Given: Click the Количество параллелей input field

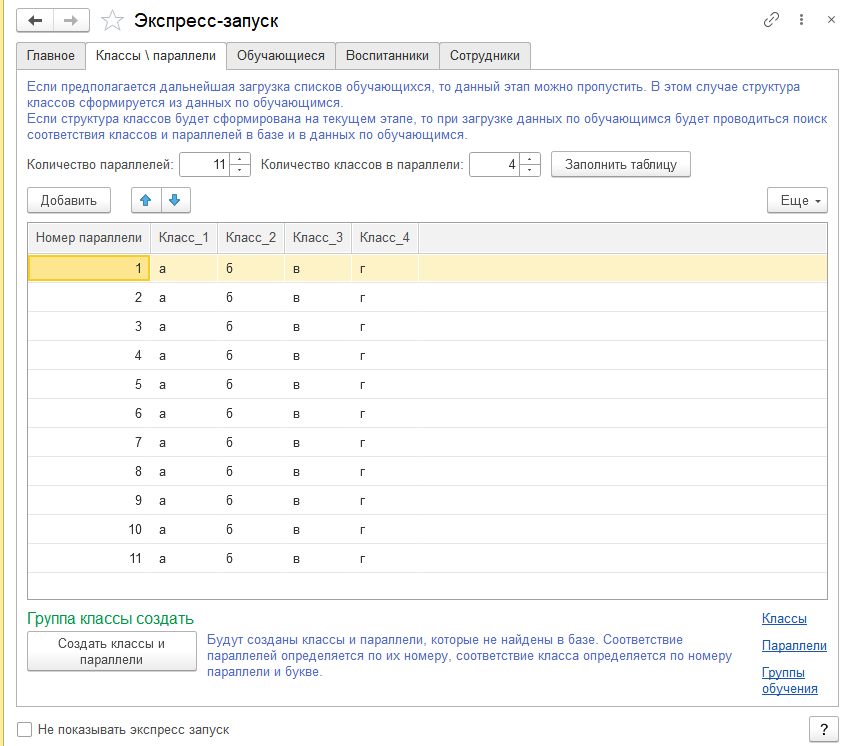Looking at the screenshot, I should tap(203, 164).
